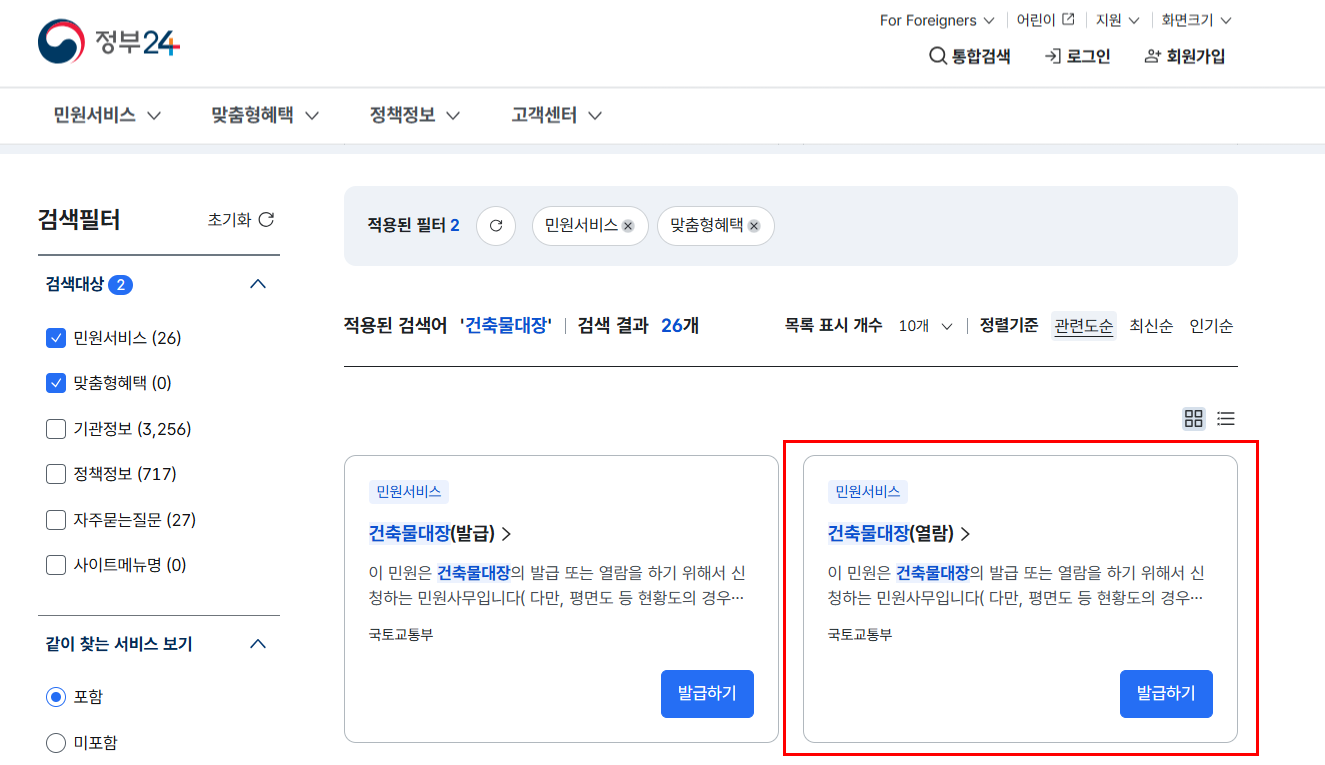Click the refresh icon beside 적용된 필터 2
The height and width of the screenshot is (765, 1325).
(495, 225)
